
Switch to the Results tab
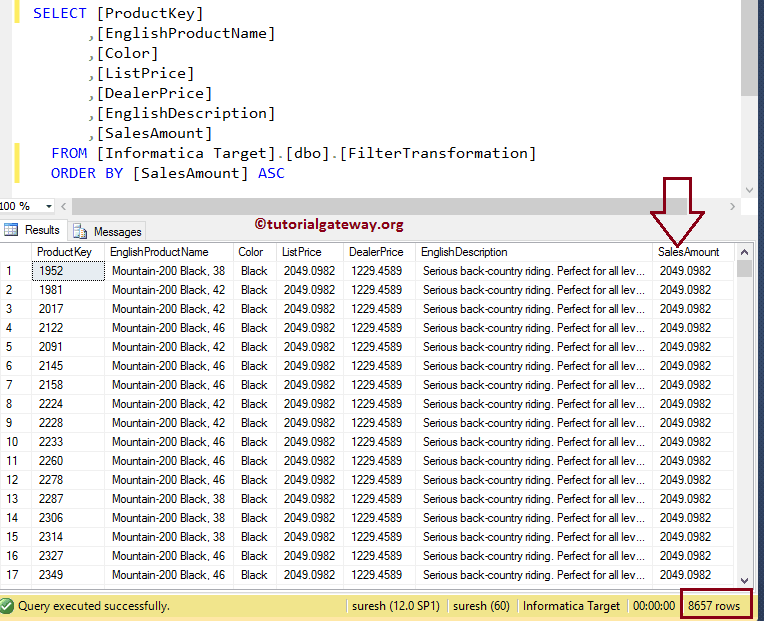33,230
